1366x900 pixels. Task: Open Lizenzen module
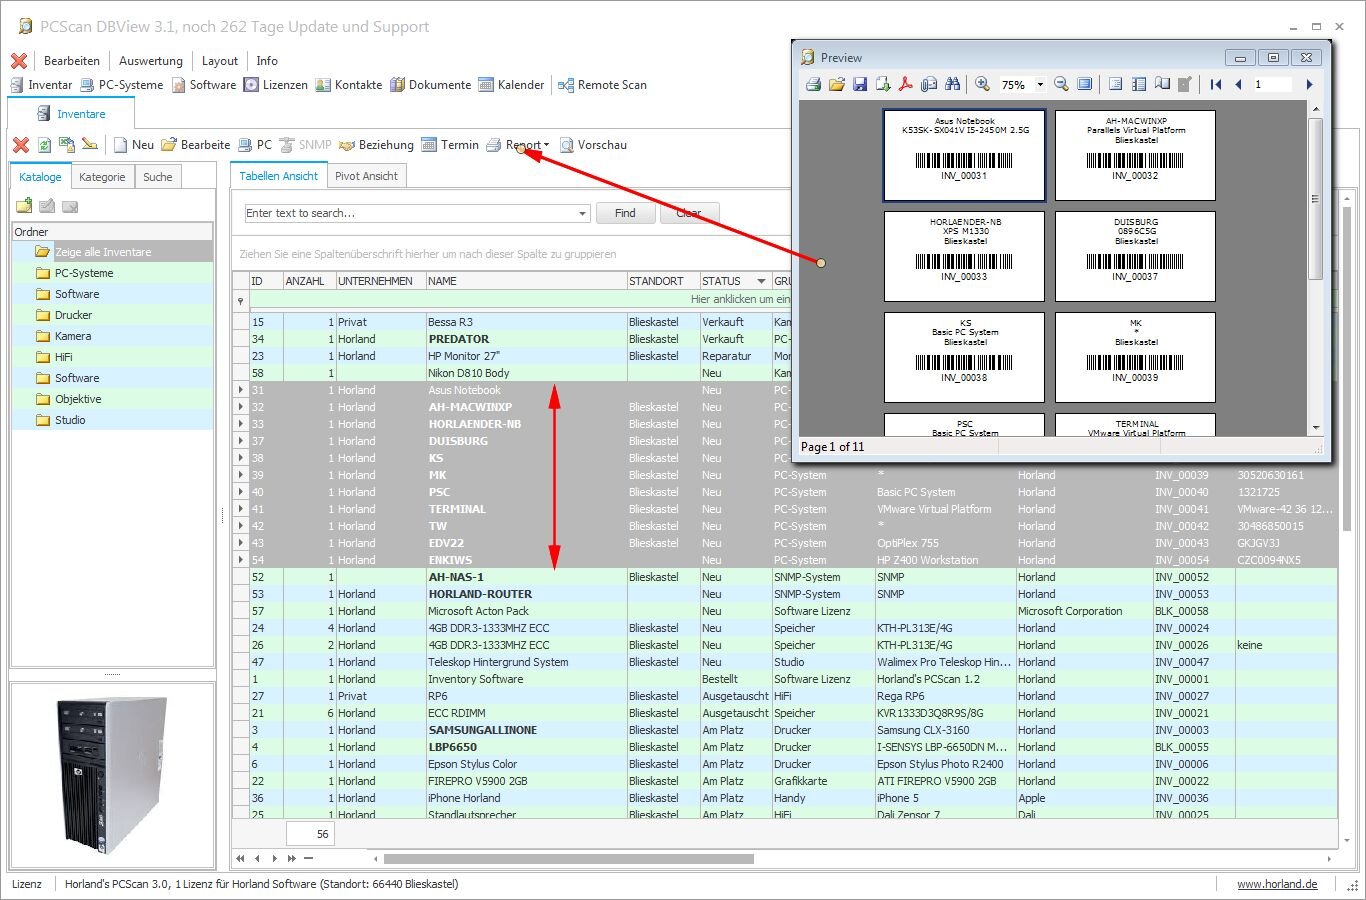pyautogui.click(x=276, y=85)
